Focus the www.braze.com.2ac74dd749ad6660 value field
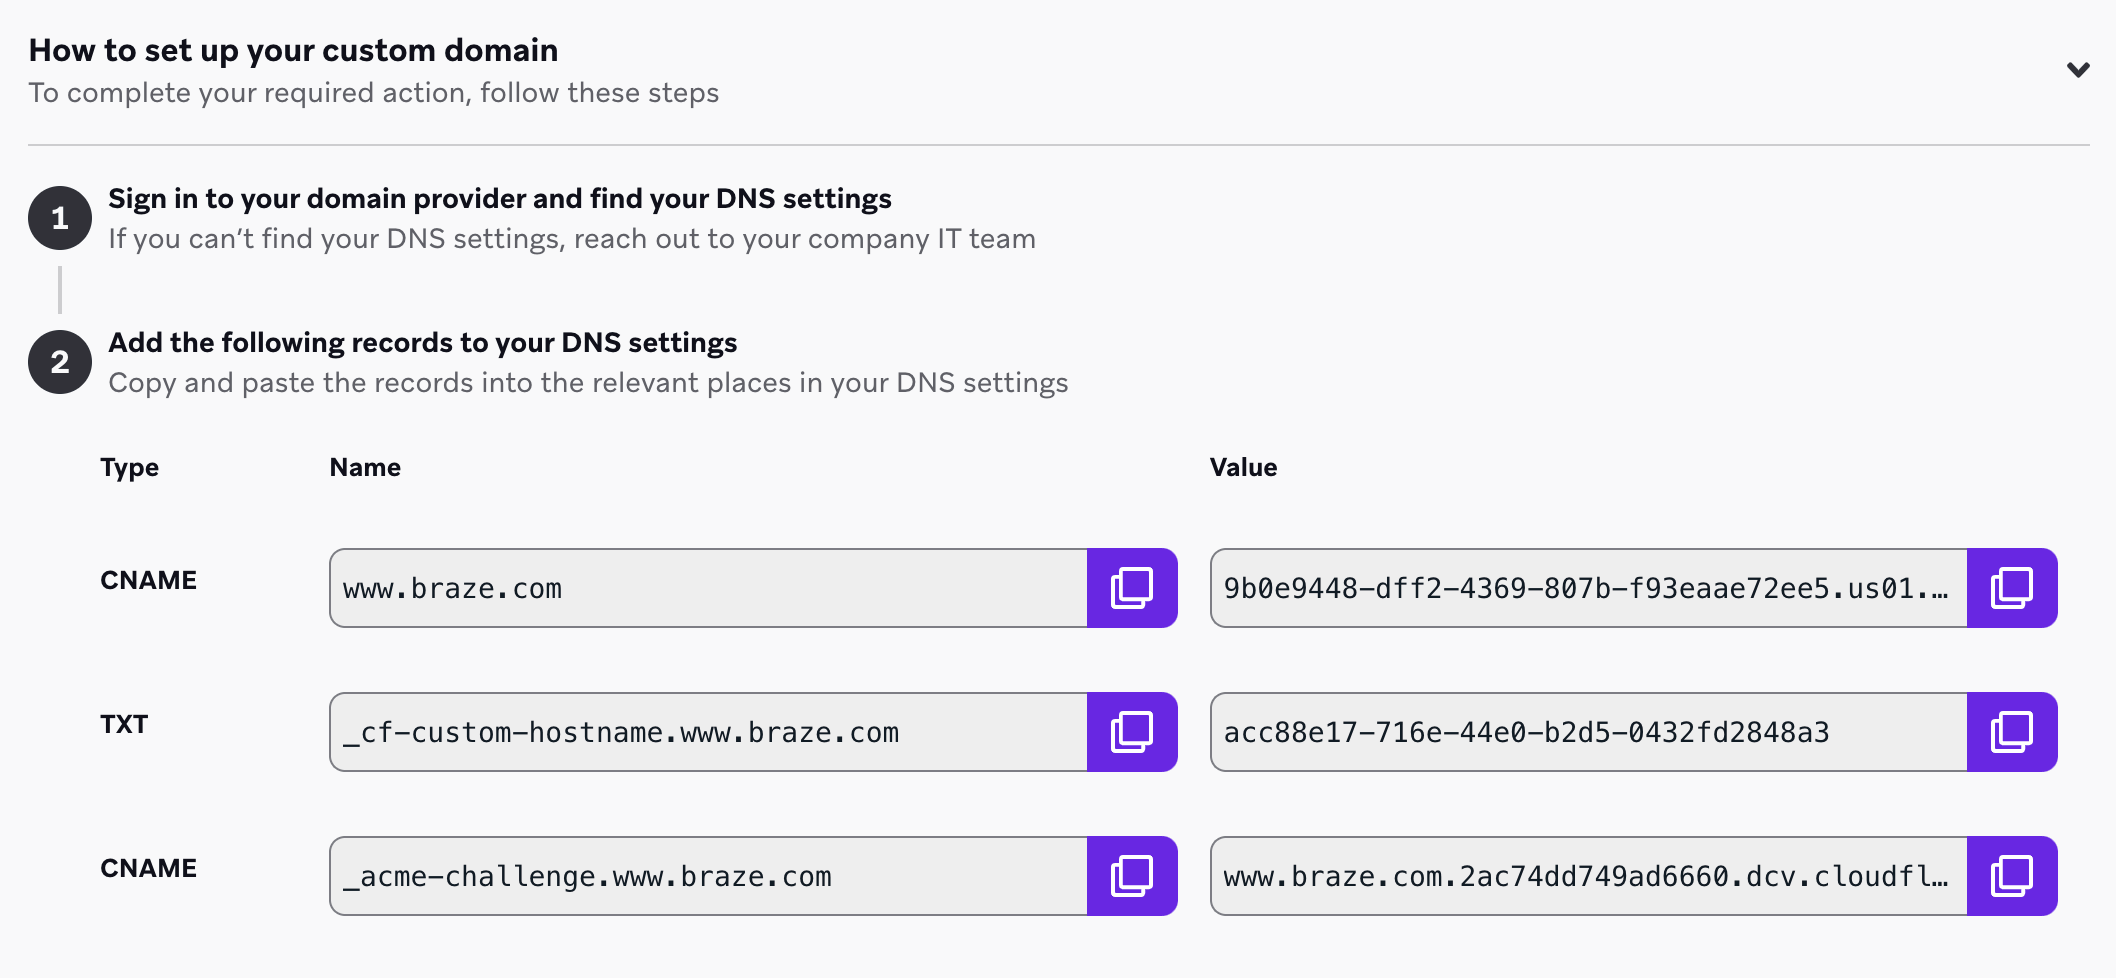 pyautogui.click(x=1588, y=876)
